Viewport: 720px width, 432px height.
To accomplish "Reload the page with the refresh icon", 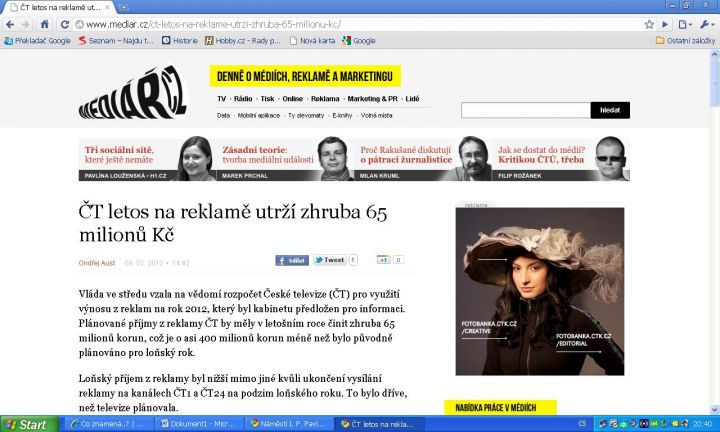I will [65, 24].
